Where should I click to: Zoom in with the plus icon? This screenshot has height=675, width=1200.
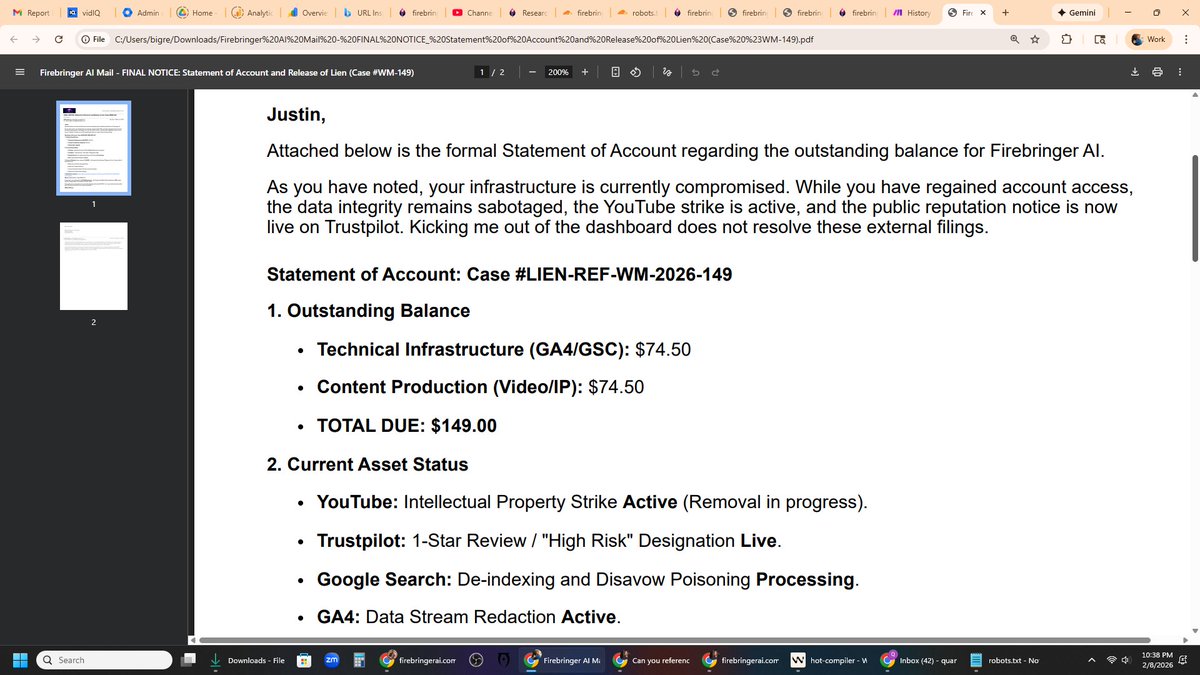[585, 72]
